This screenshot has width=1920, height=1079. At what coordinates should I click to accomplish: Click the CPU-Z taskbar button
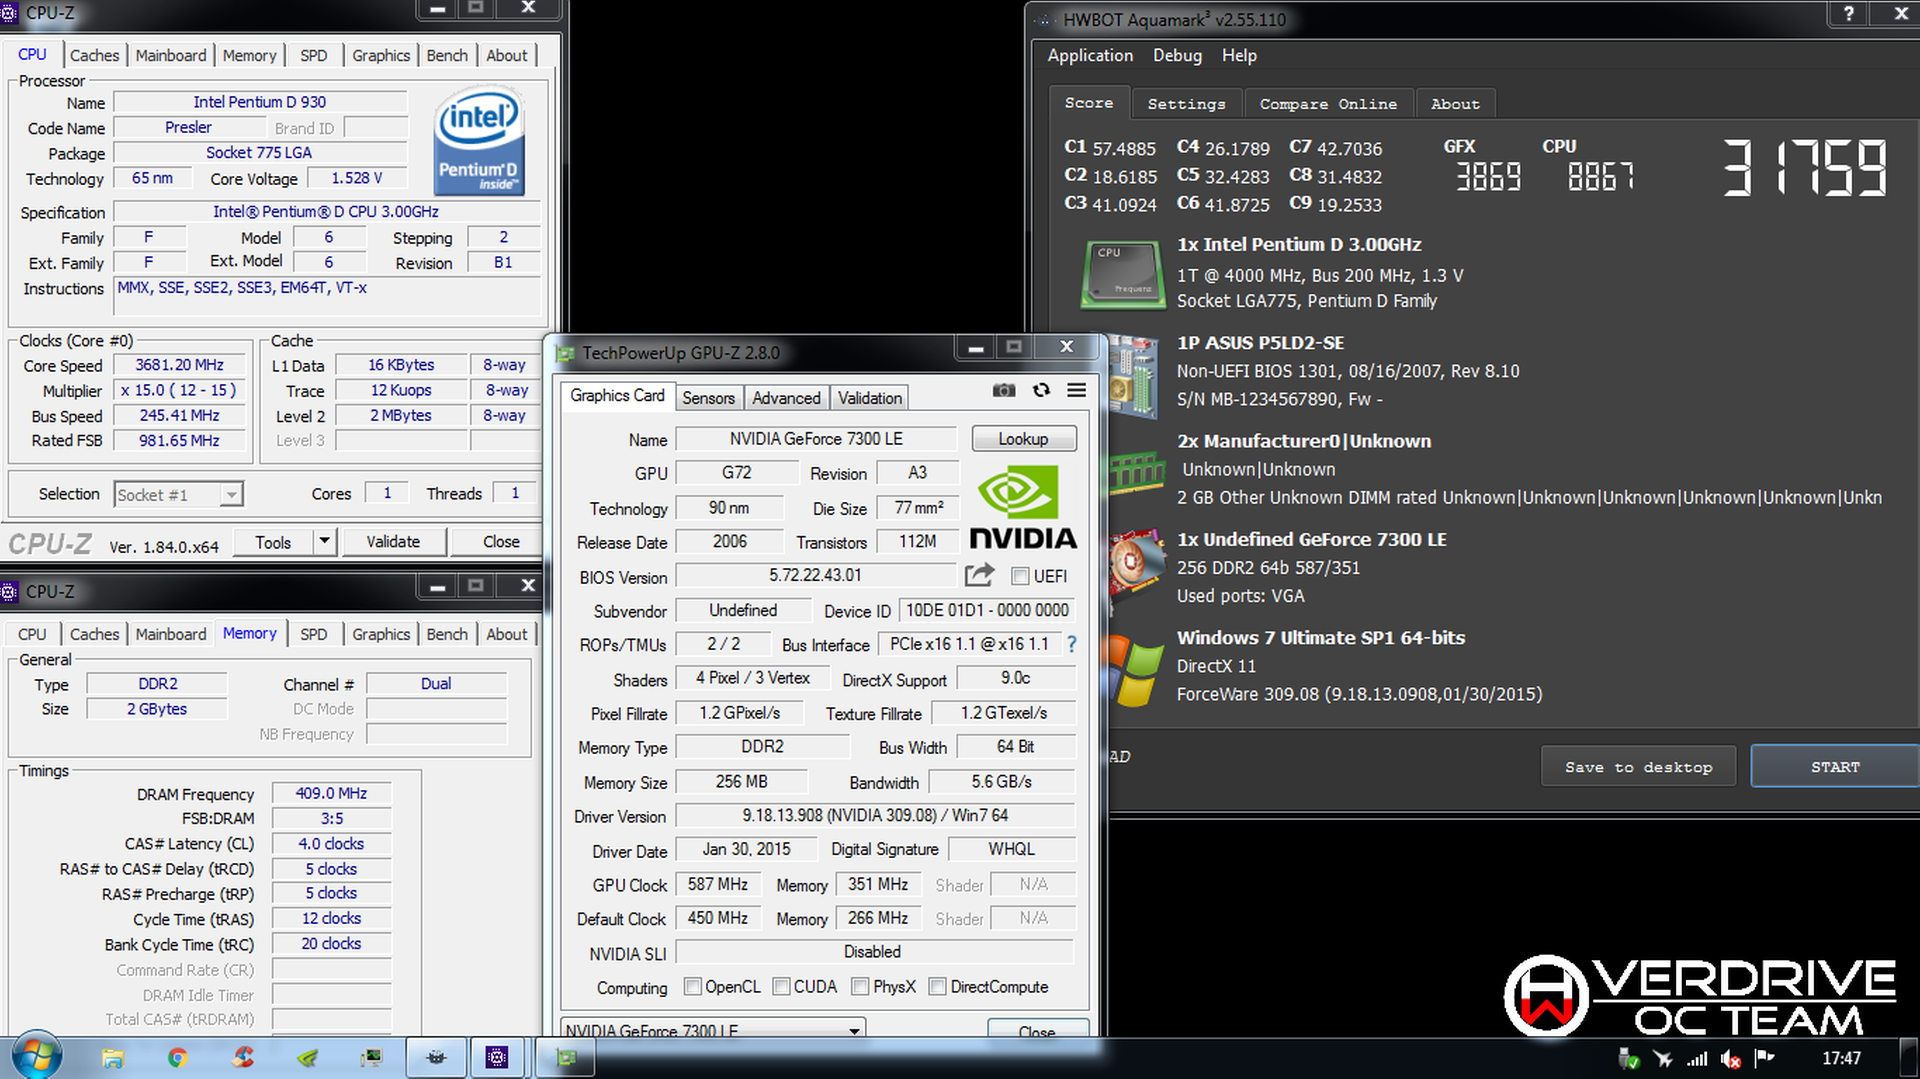[x=497, y=1057]
